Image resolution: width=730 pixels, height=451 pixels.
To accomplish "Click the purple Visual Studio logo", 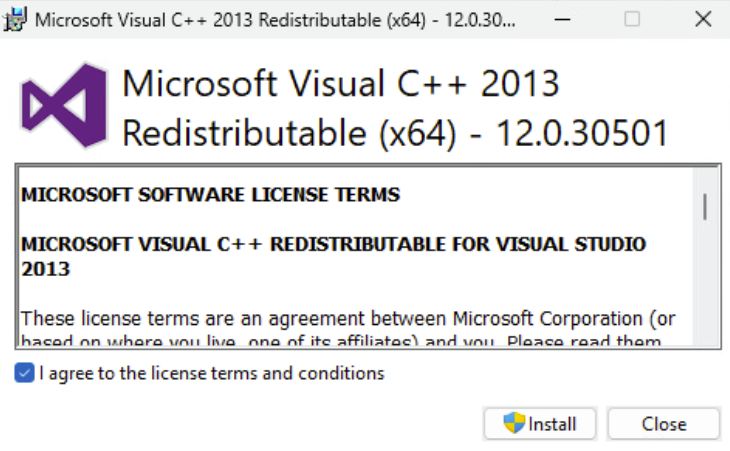I will [x=62, y=107].
